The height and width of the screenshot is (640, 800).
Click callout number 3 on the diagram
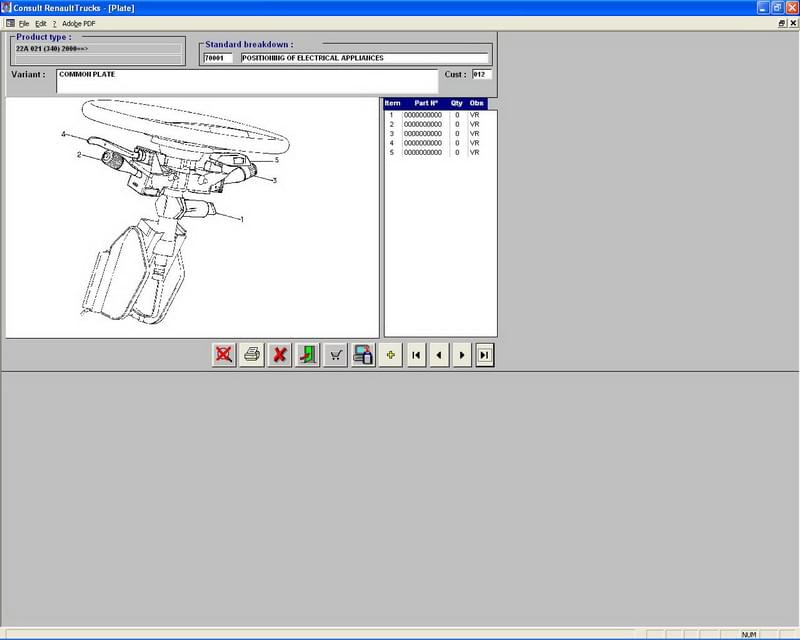pyautogui.click(x=275, y=180)
